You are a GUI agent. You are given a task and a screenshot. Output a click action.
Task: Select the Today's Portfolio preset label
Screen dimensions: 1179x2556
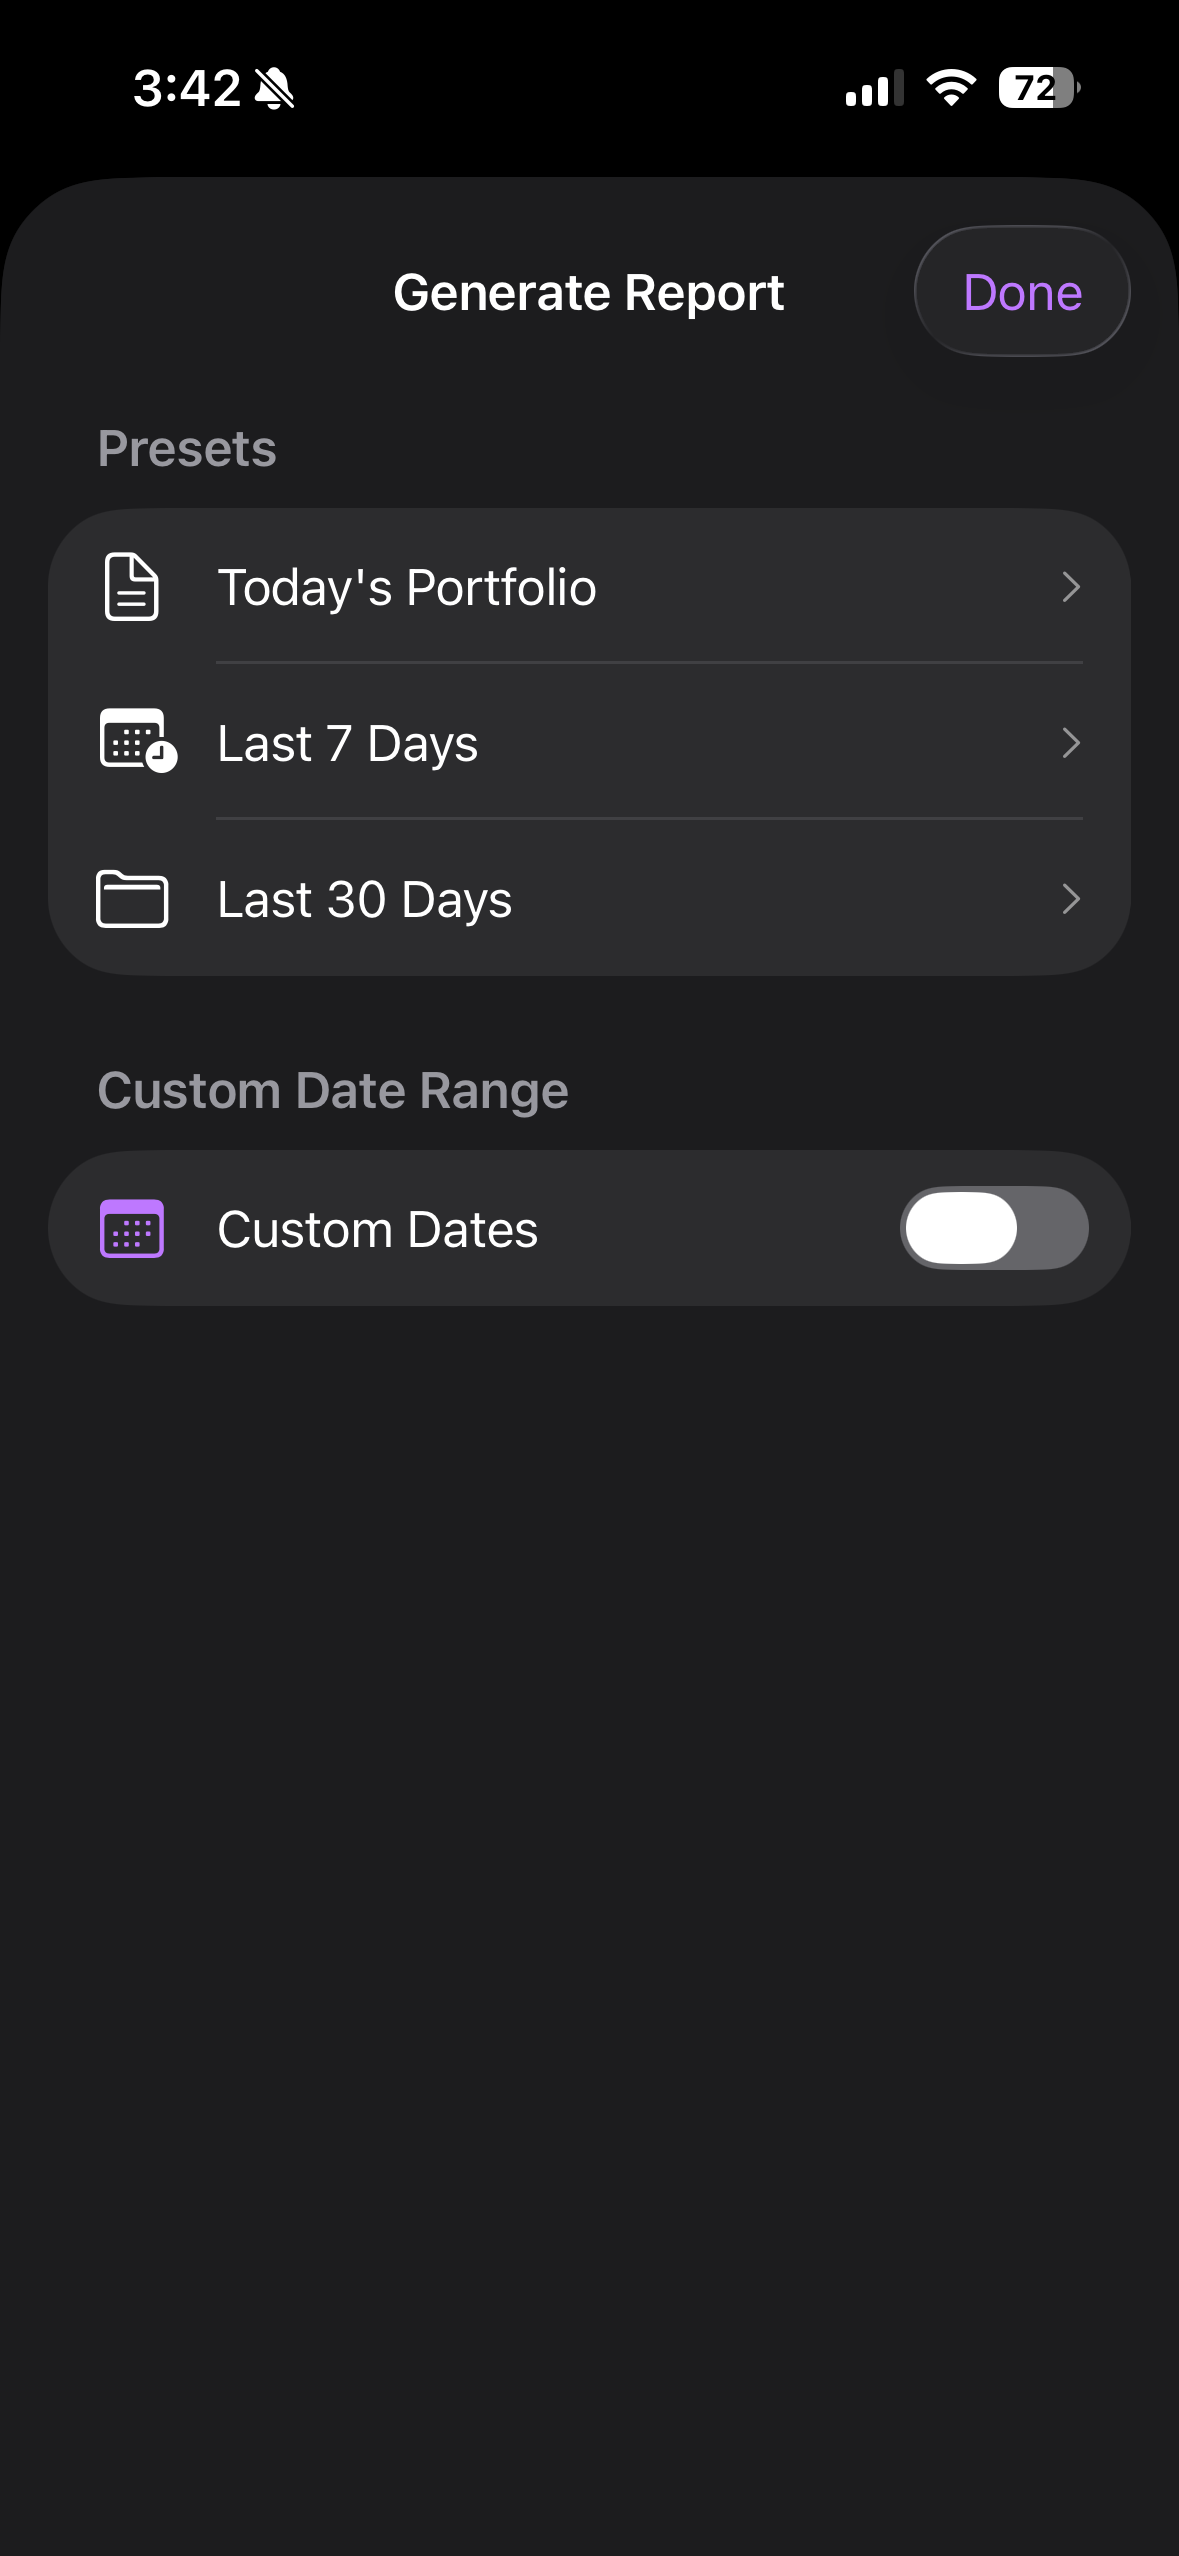pos(406,587)
